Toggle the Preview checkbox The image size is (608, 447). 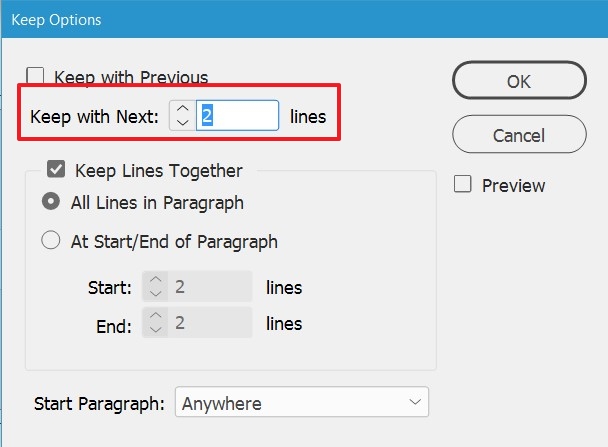pos(462,184)
